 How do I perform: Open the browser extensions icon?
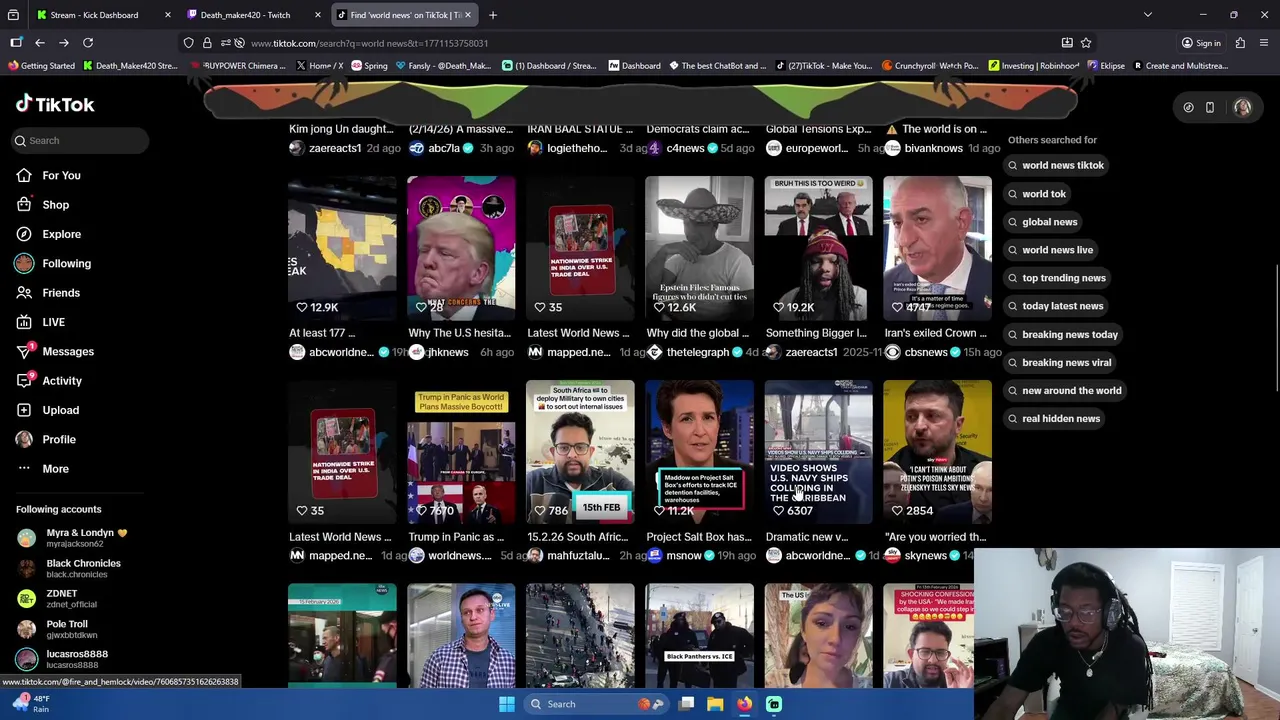tap(1240, 43)
